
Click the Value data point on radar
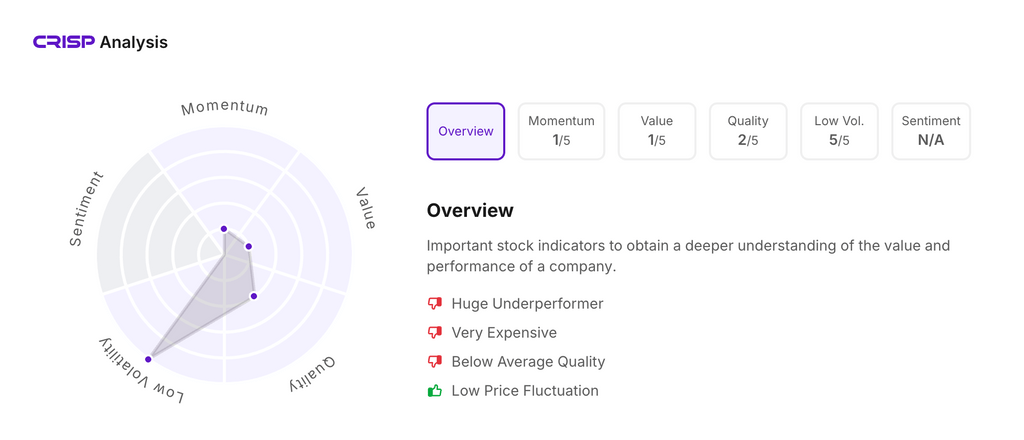248,246
